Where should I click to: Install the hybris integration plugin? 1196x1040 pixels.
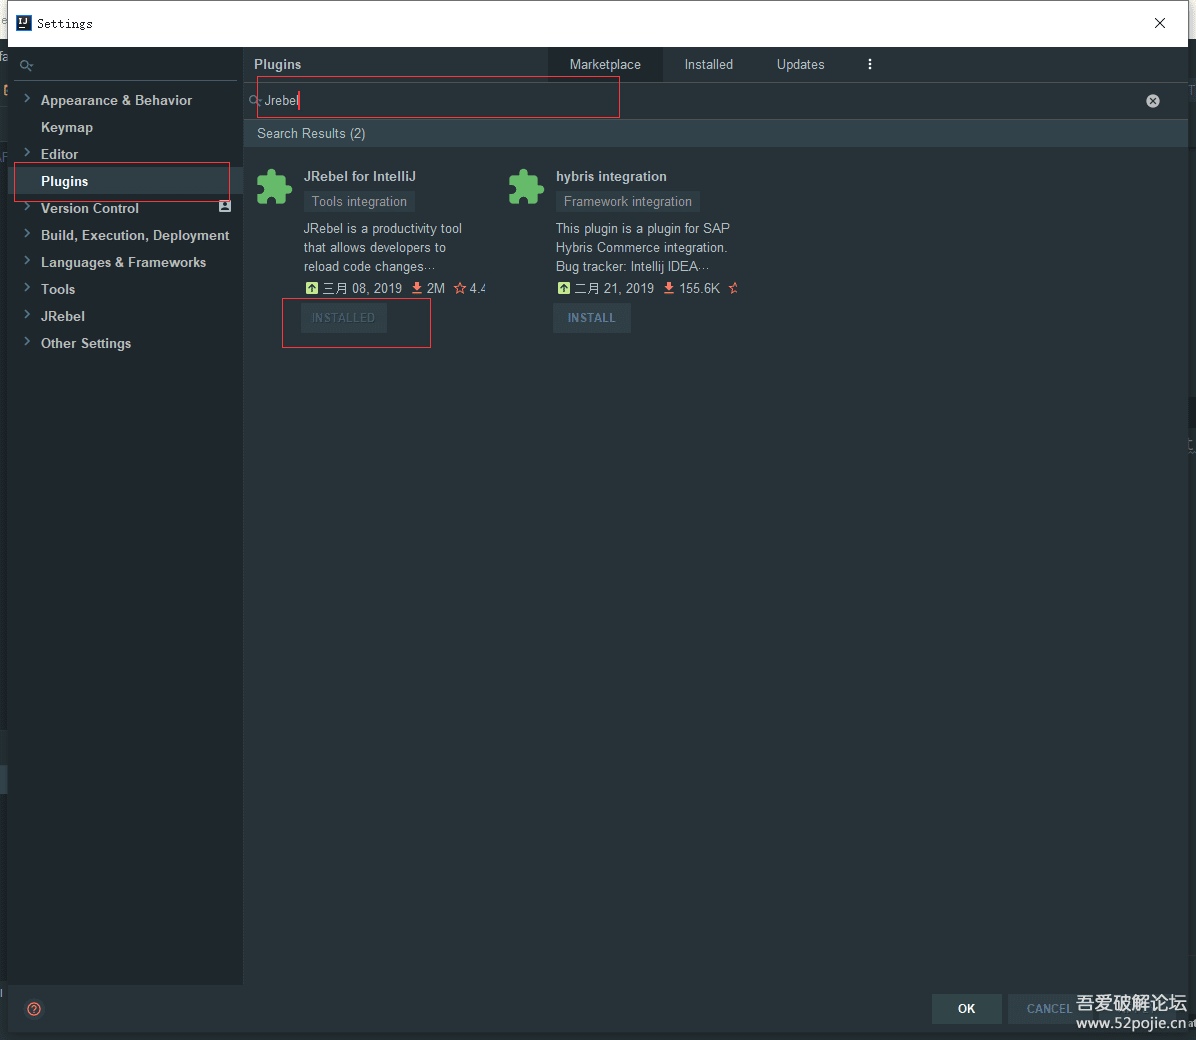(x=591, y=318)
